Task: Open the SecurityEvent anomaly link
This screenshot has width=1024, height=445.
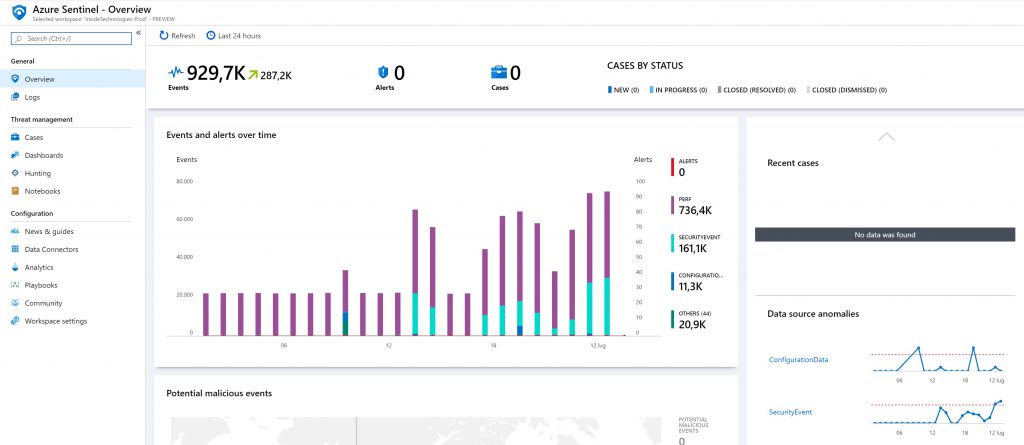Action: (x=790, y=412)
